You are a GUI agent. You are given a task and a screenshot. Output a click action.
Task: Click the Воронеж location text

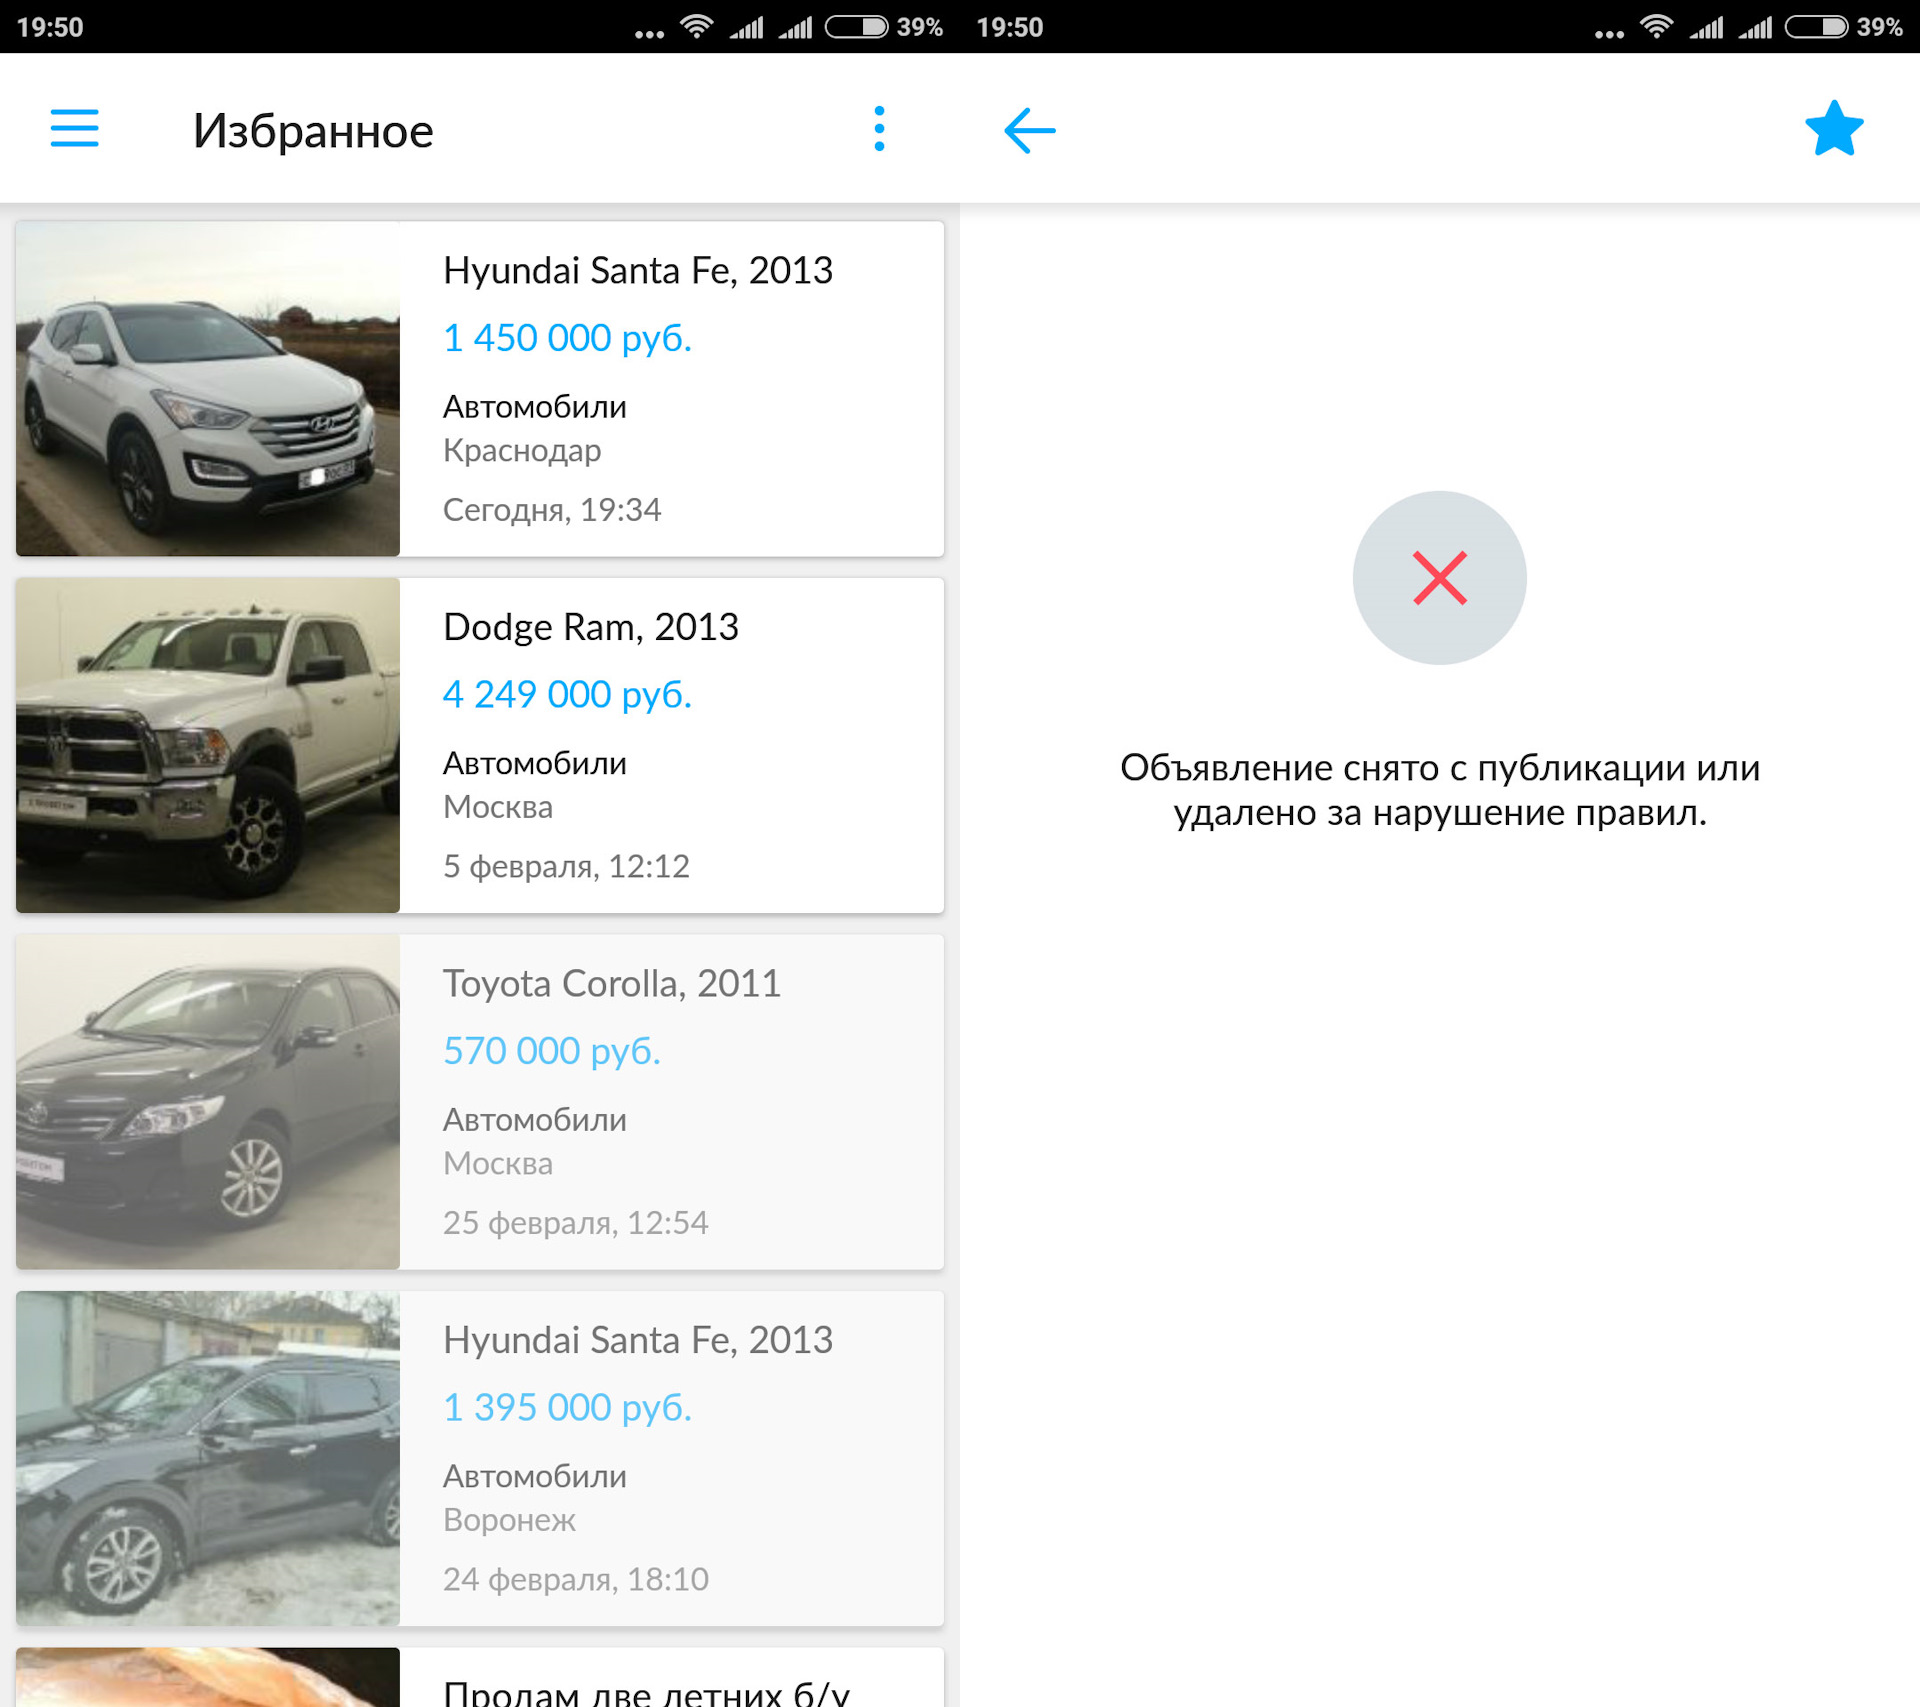509,1520
